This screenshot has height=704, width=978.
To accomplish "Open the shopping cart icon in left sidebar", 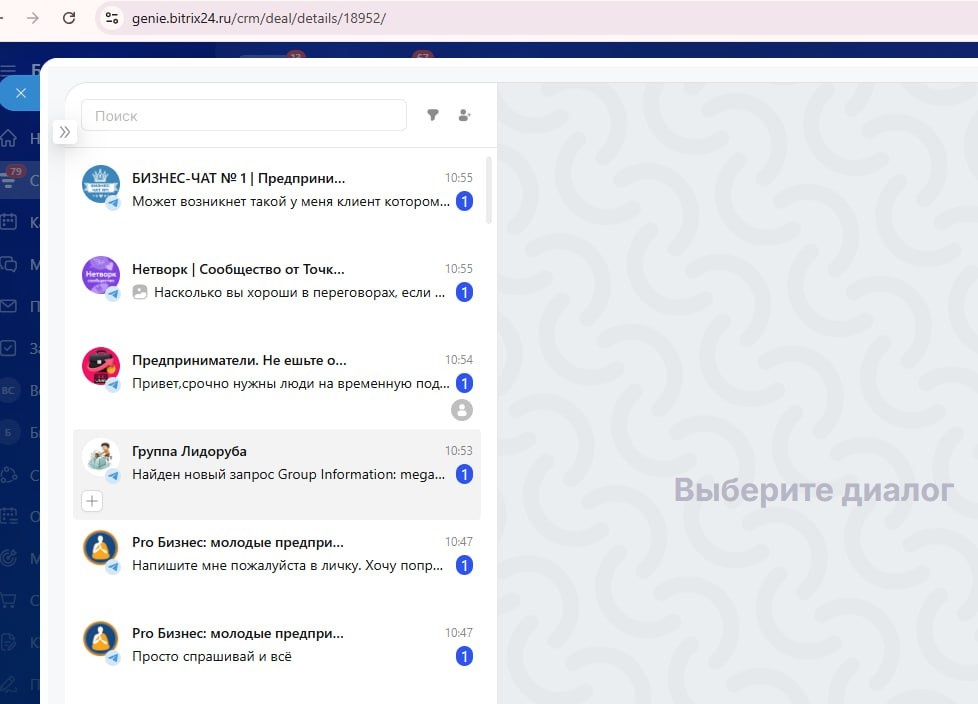I will 8,600.
